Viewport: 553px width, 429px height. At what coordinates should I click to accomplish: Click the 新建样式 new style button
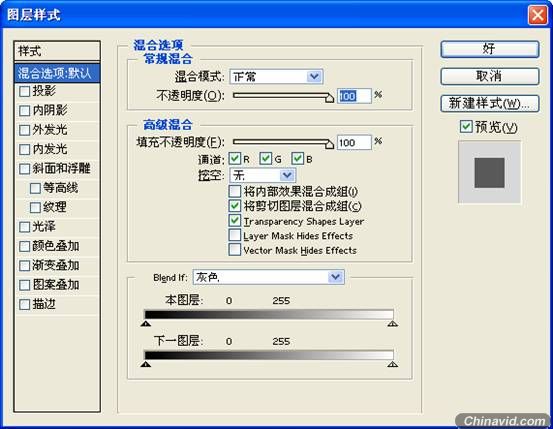[x=490, y=104]
